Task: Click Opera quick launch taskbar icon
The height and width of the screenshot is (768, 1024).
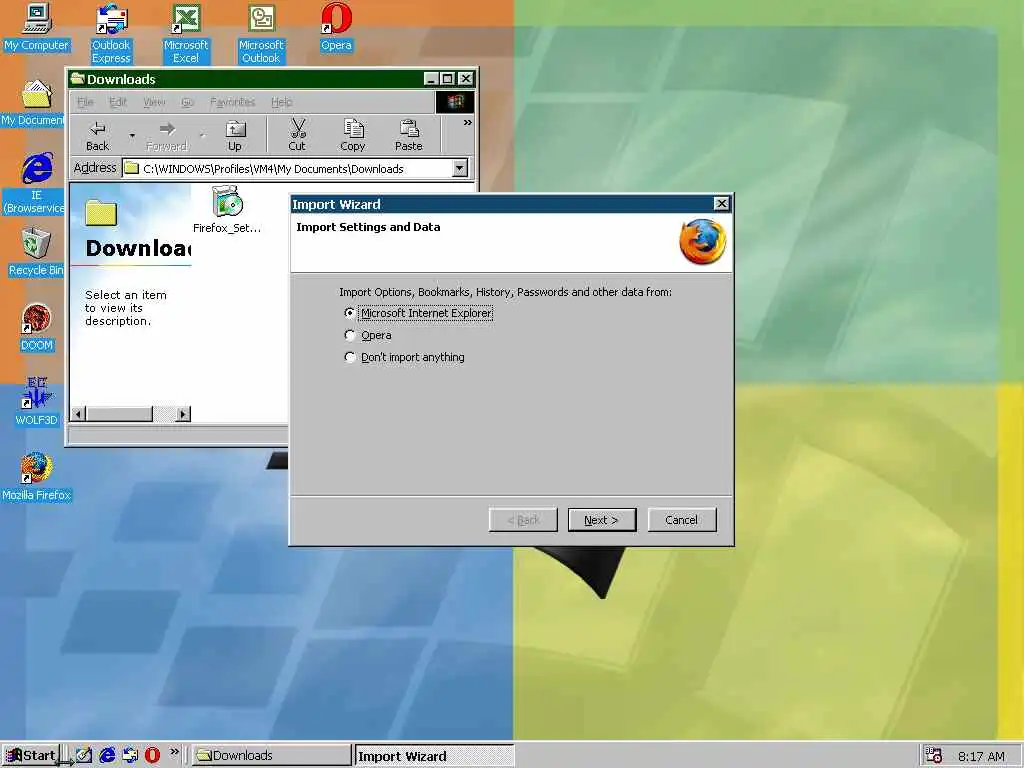Action: click(x=152, y=755)
